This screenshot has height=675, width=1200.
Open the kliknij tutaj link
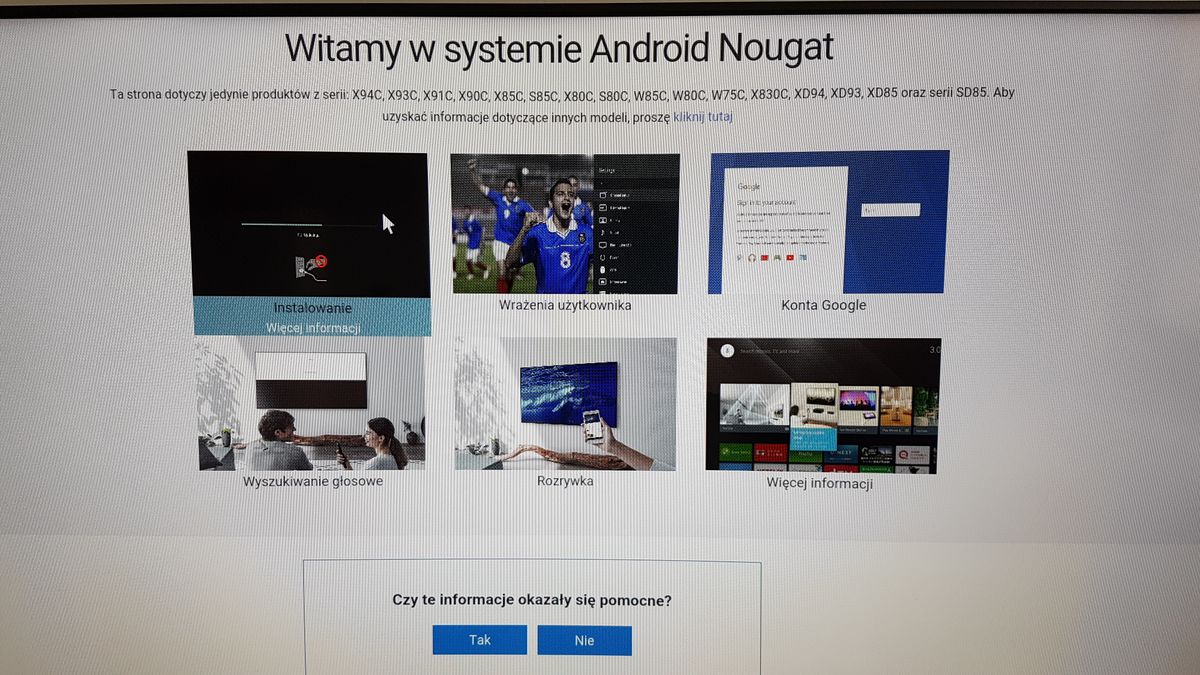point(703,117)
